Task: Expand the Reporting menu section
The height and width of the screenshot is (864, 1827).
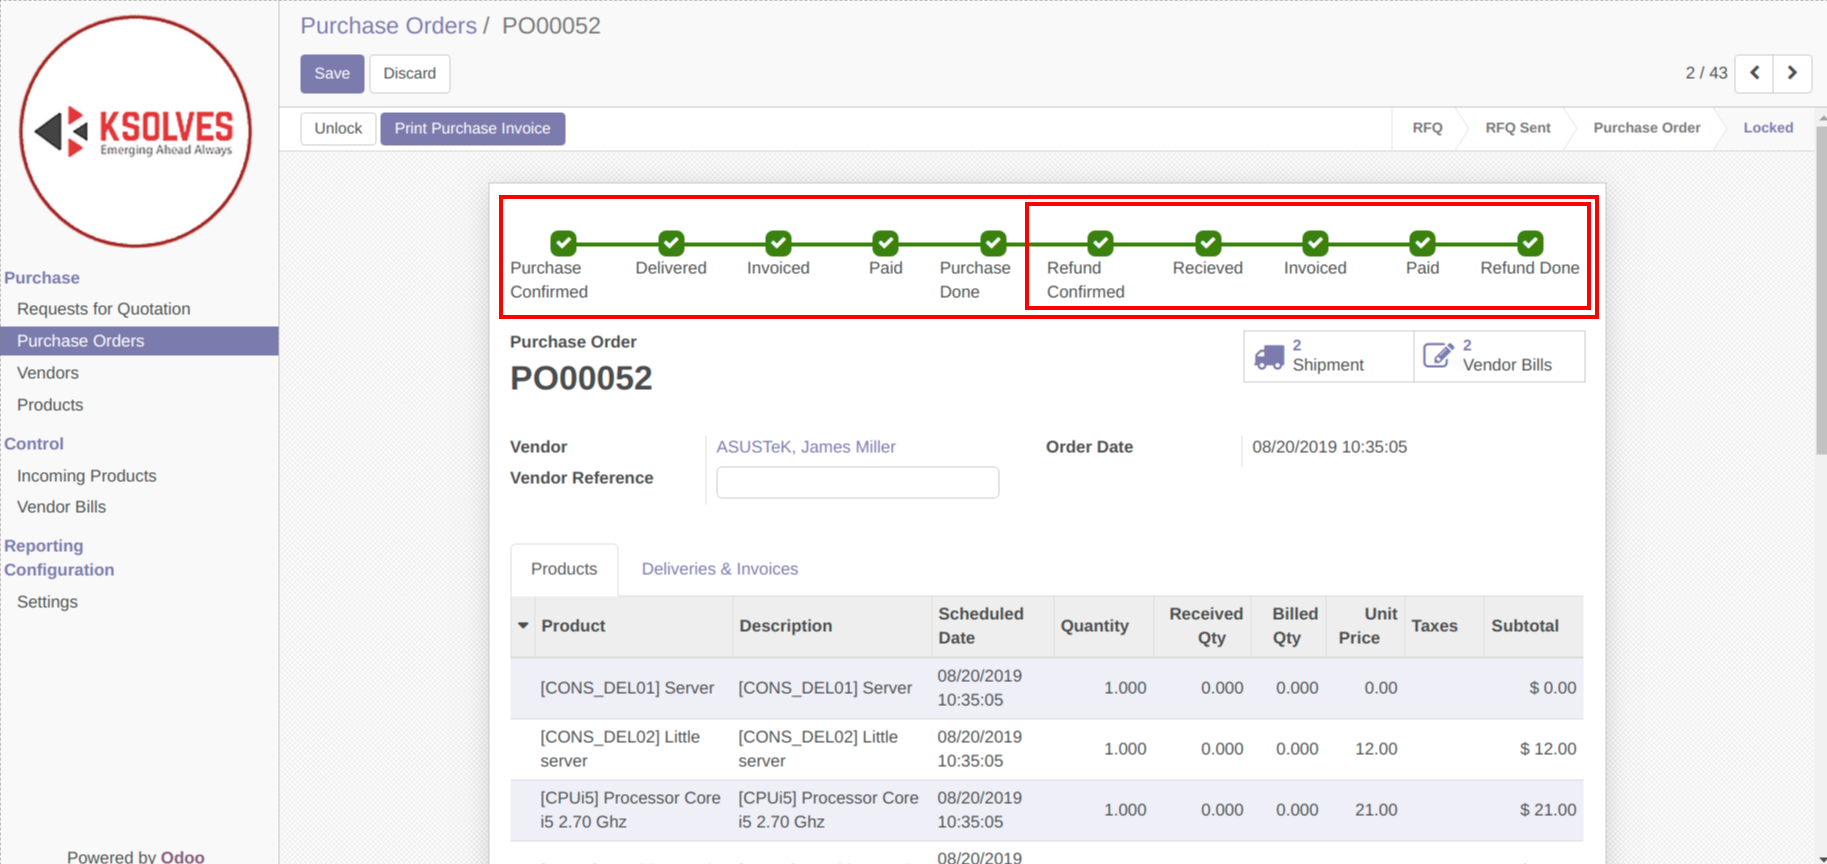Action: pos(44,546)
